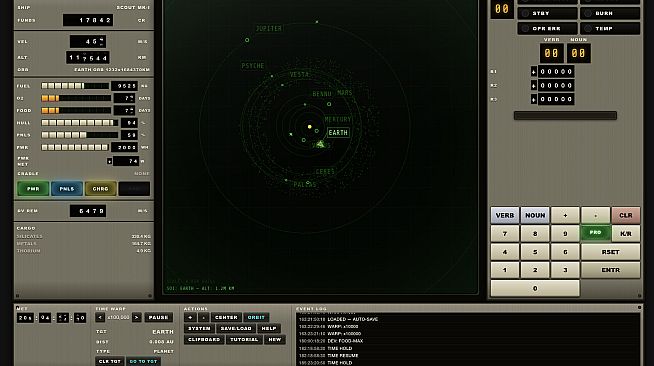Click the ENTR key on keypad
The width and height of the screenshot is (654, 366).
(611, 270)
